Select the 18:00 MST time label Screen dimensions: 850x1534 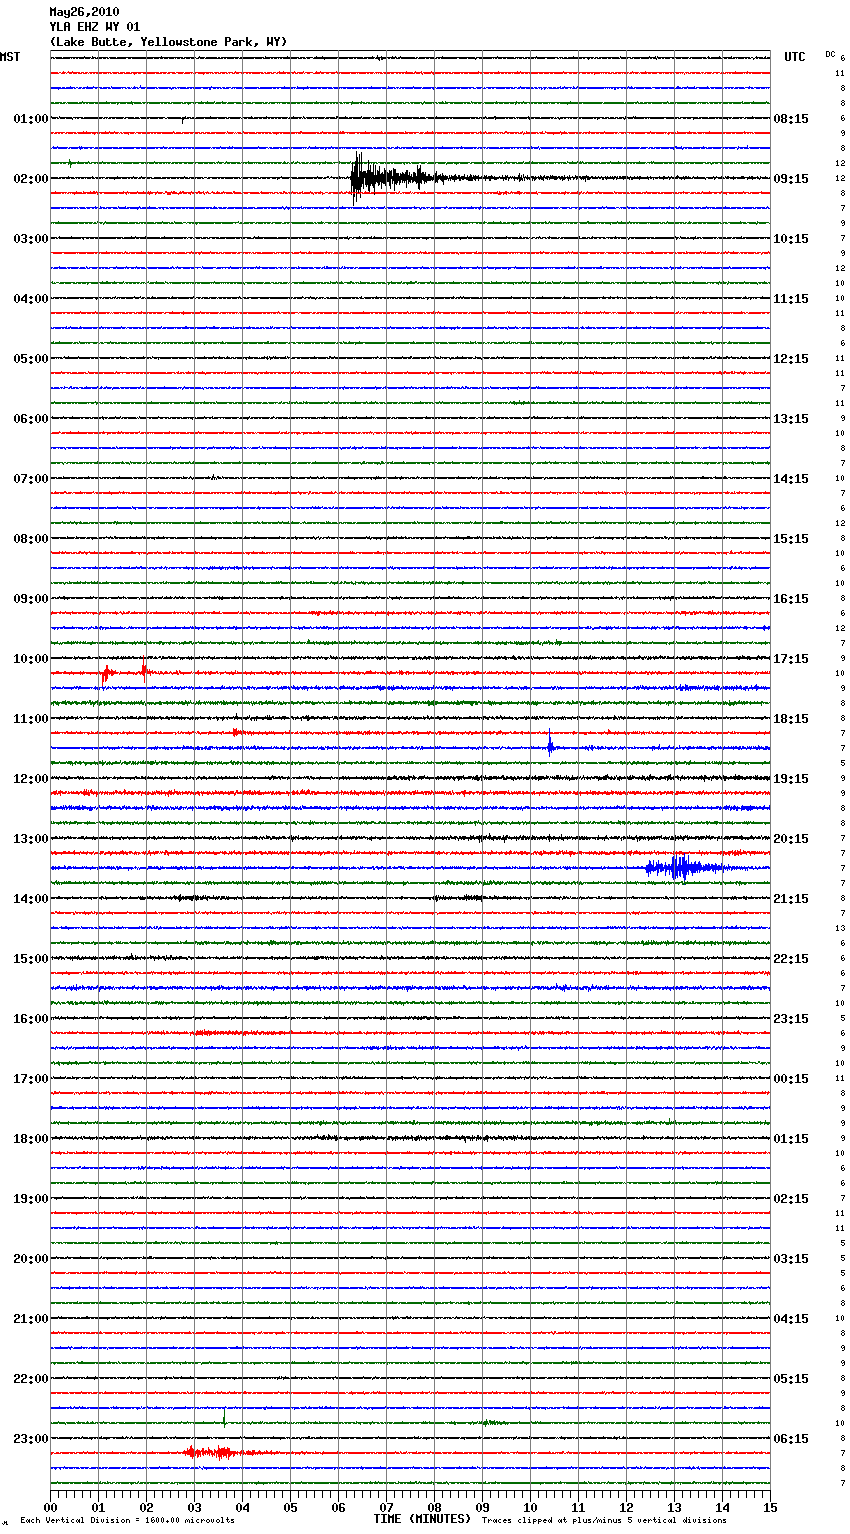(31, 1139)
